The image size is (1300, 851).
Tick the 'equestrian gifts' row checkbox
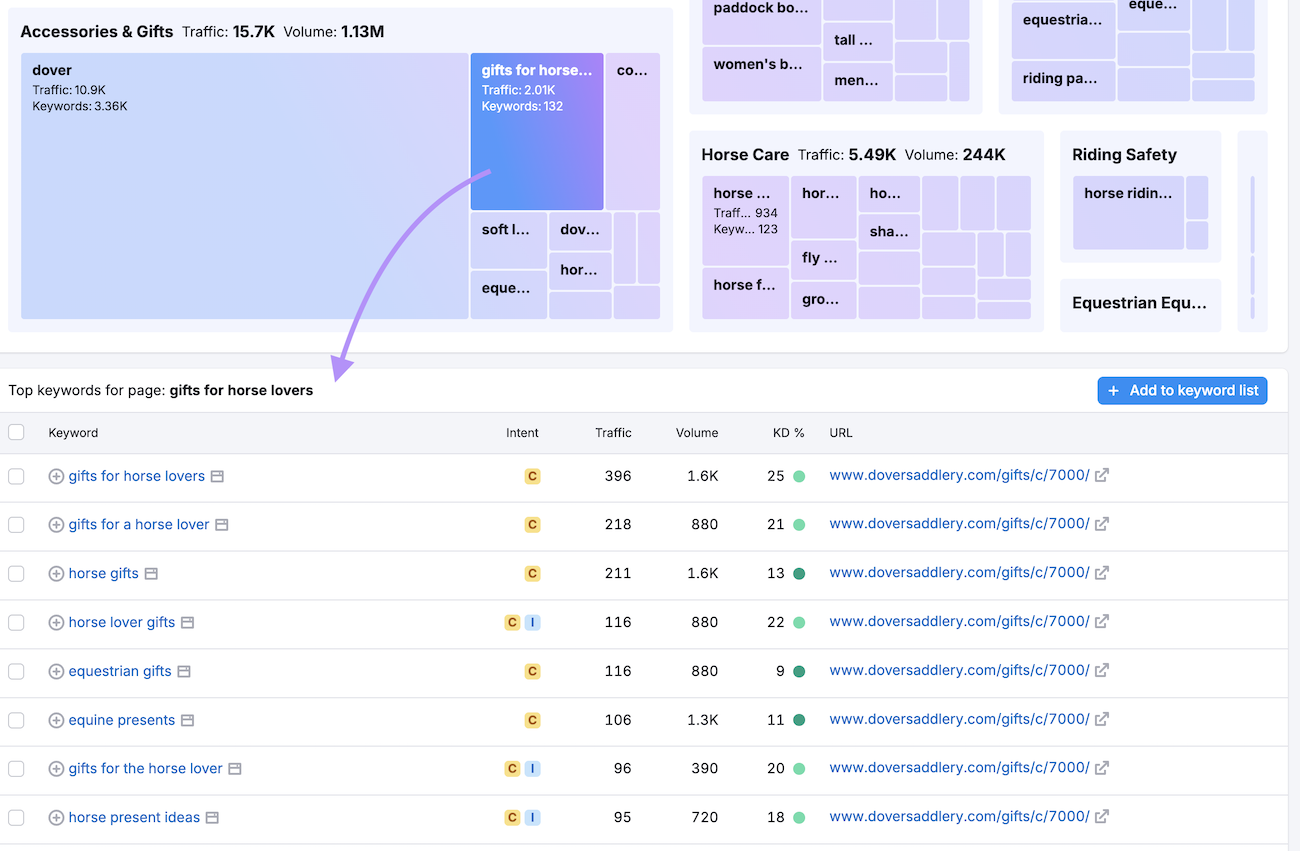click(16, 671)
